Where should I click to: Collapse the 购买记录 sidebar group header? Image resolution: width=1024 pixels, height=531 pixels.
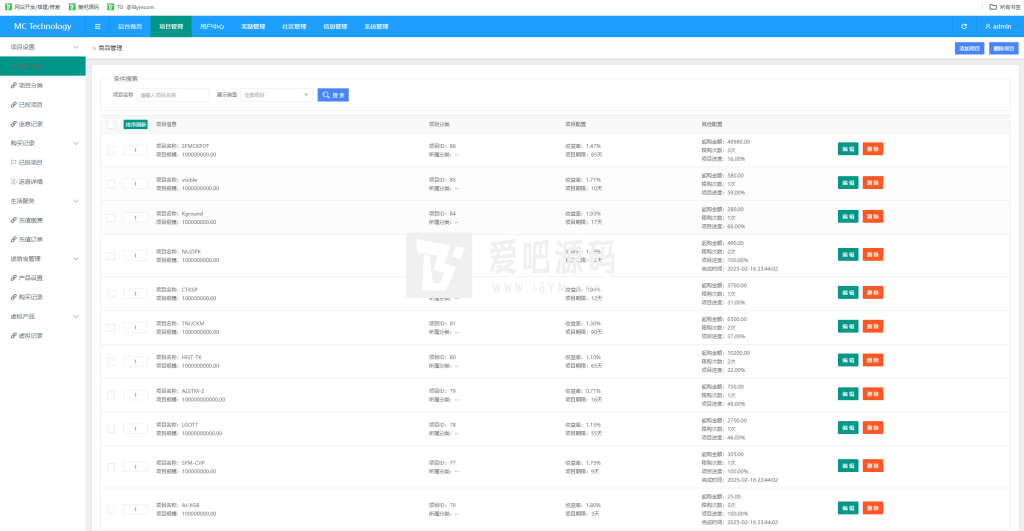[42, 143]
